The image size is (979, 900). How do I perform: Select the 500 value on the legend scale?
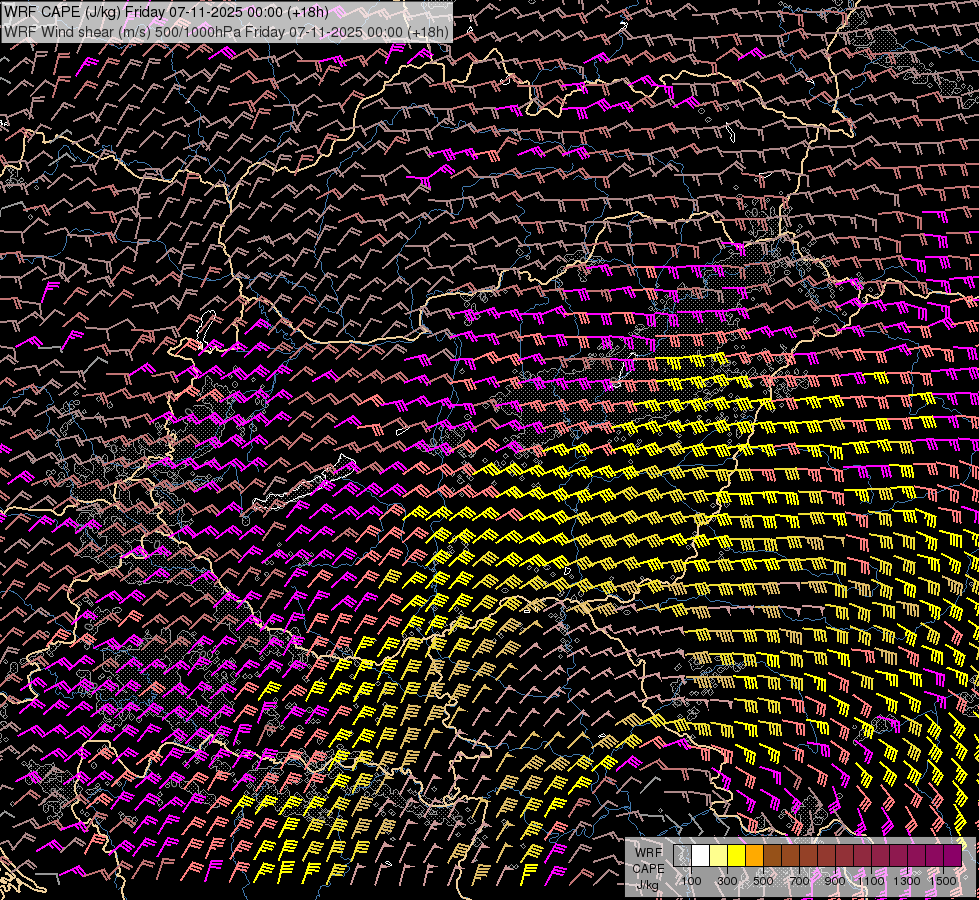click(x=763, y=881)
